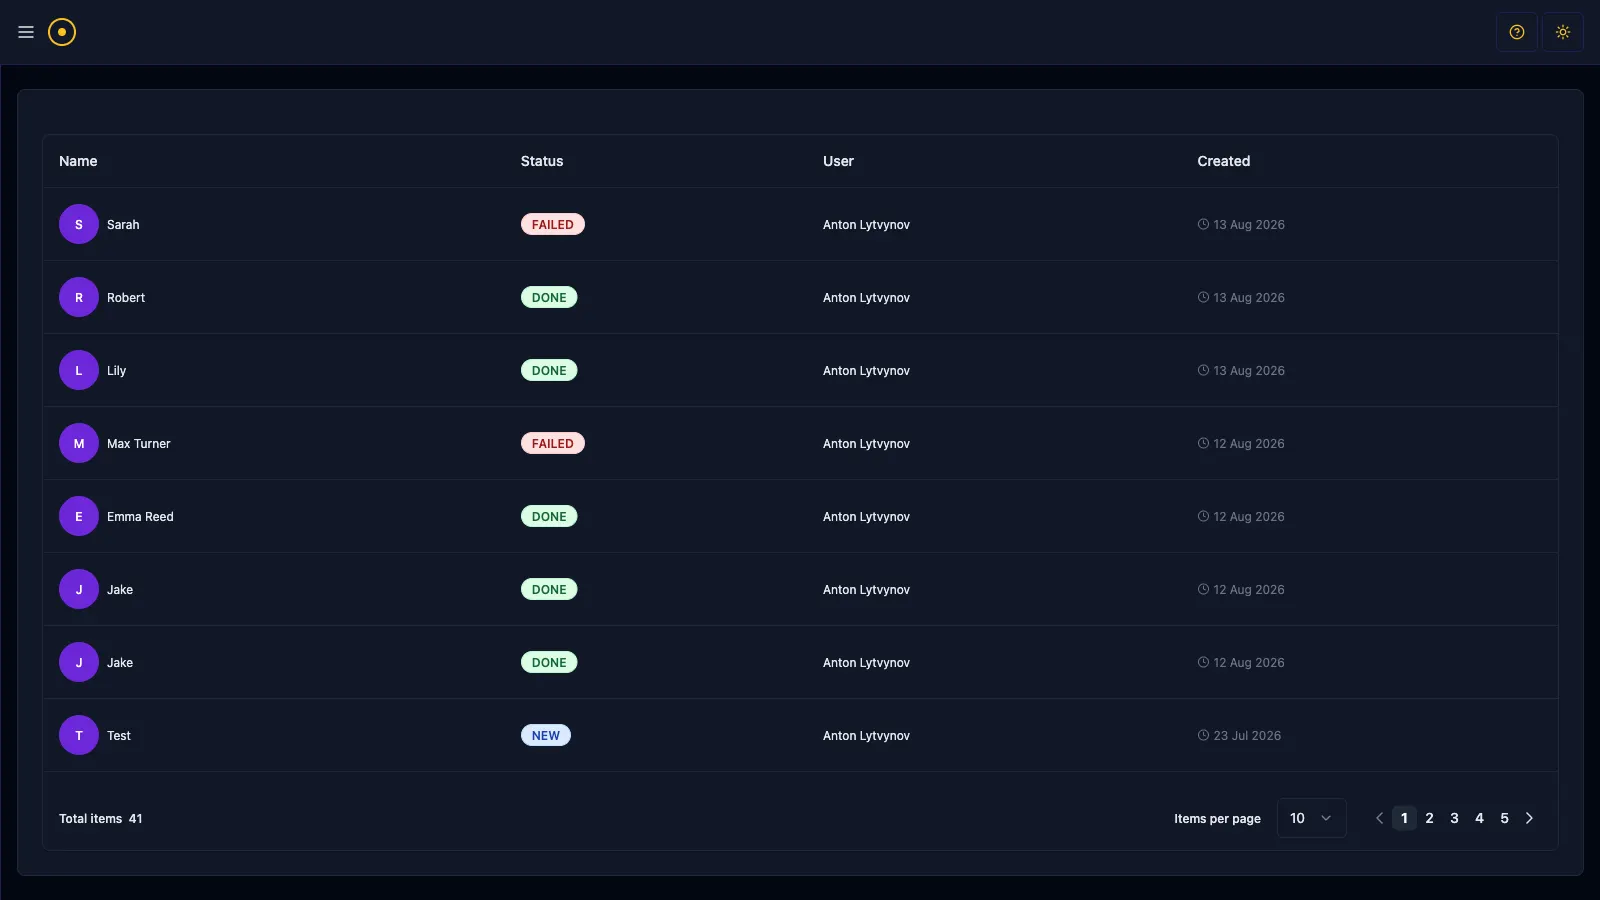Screen dimensions: 1600x900
Task: Click Sarah's purple S avatar
Action: [79, 224]
